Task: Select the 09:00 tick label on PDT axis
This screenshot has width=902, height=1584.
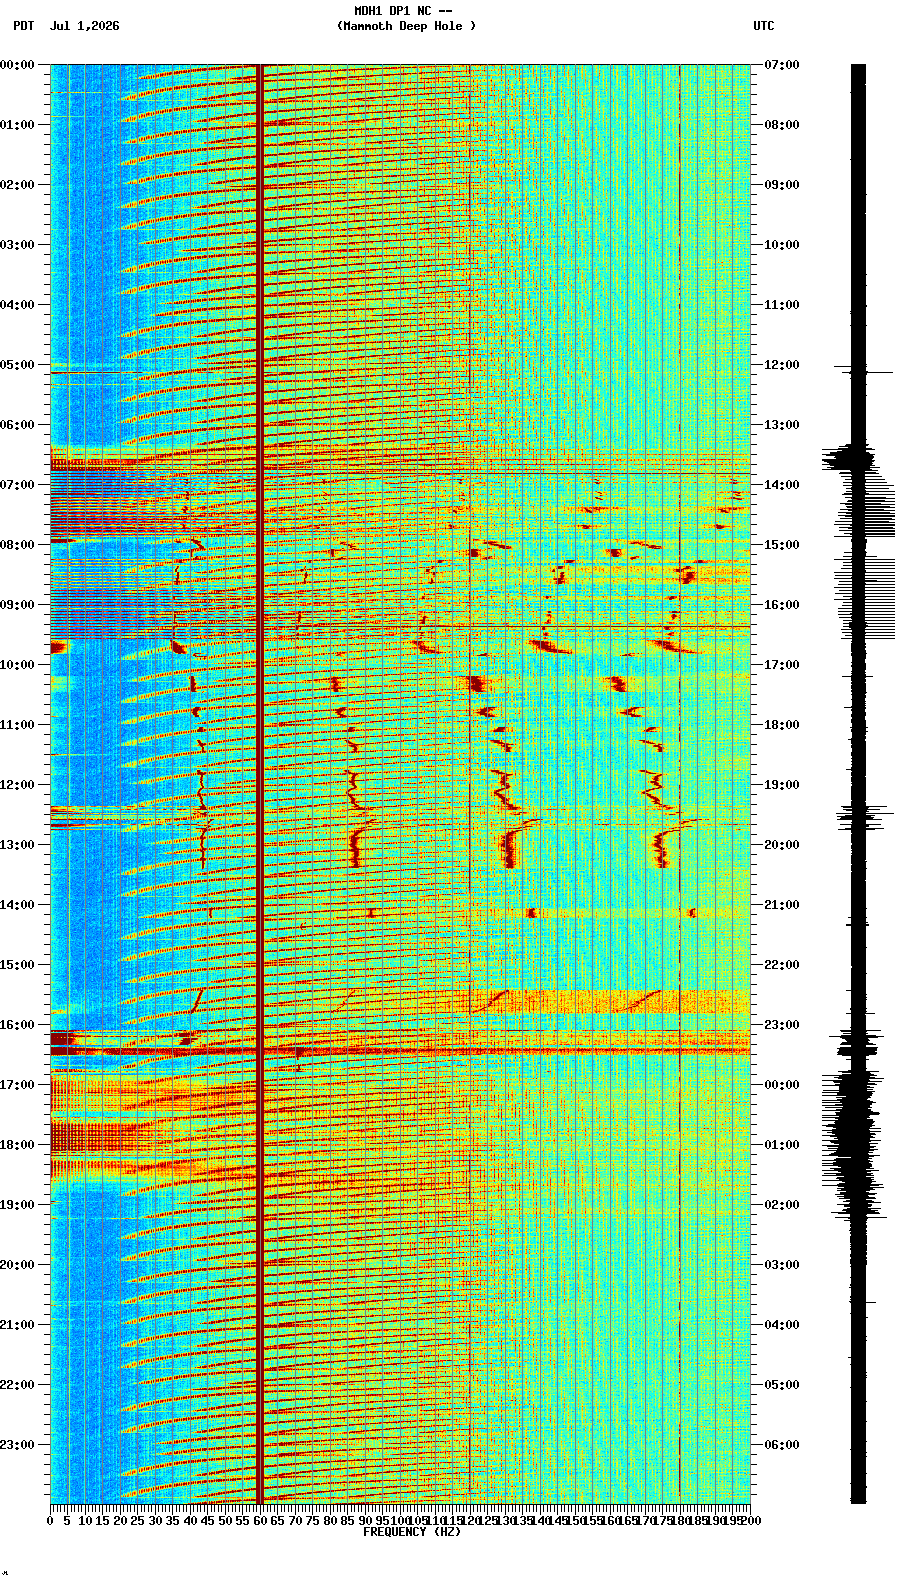Action: tap(17, 605)
